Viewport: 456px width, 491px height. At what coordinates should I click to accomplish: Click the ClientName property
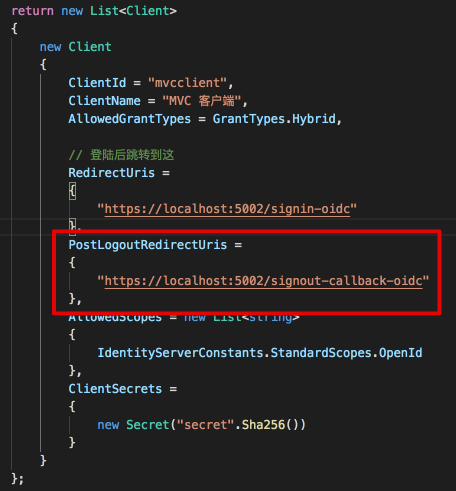[104, 101]
